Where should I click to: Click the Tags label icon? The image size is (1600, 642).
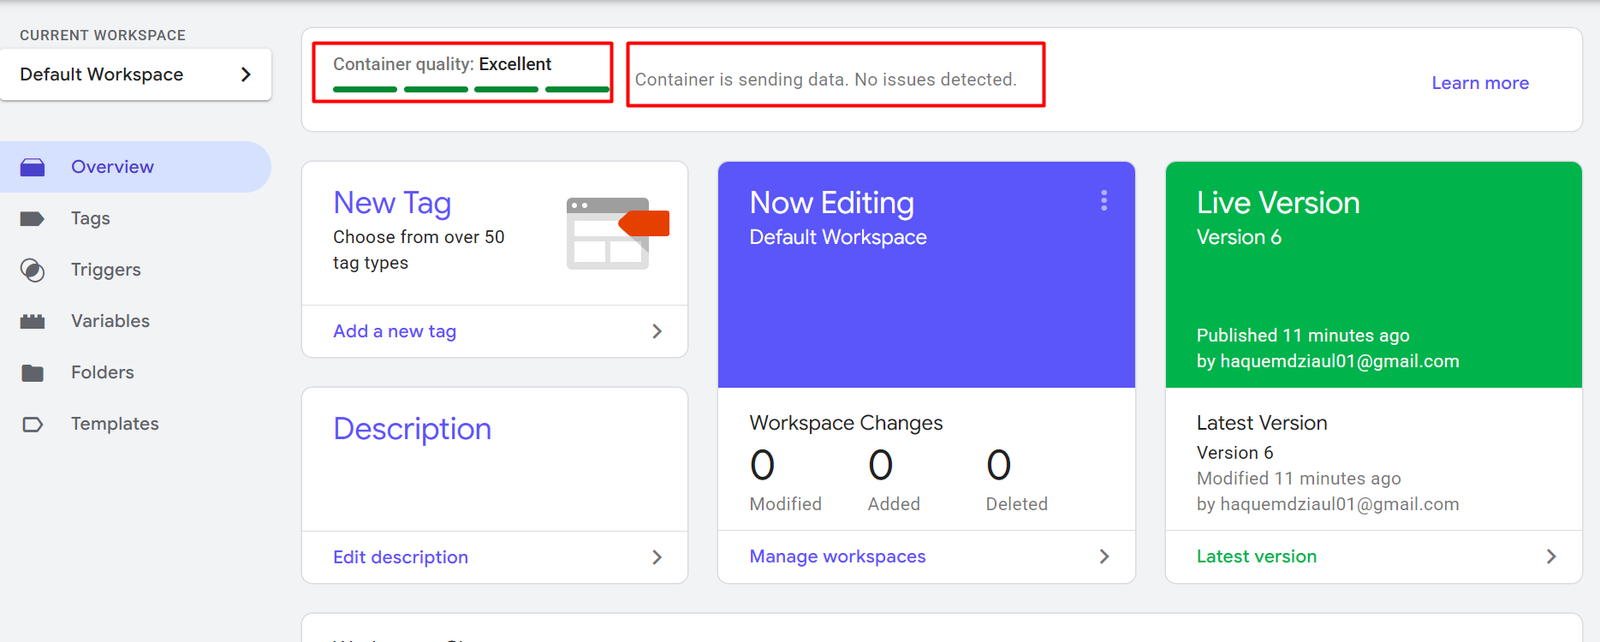pyautogui.click(x=33, y=219)
